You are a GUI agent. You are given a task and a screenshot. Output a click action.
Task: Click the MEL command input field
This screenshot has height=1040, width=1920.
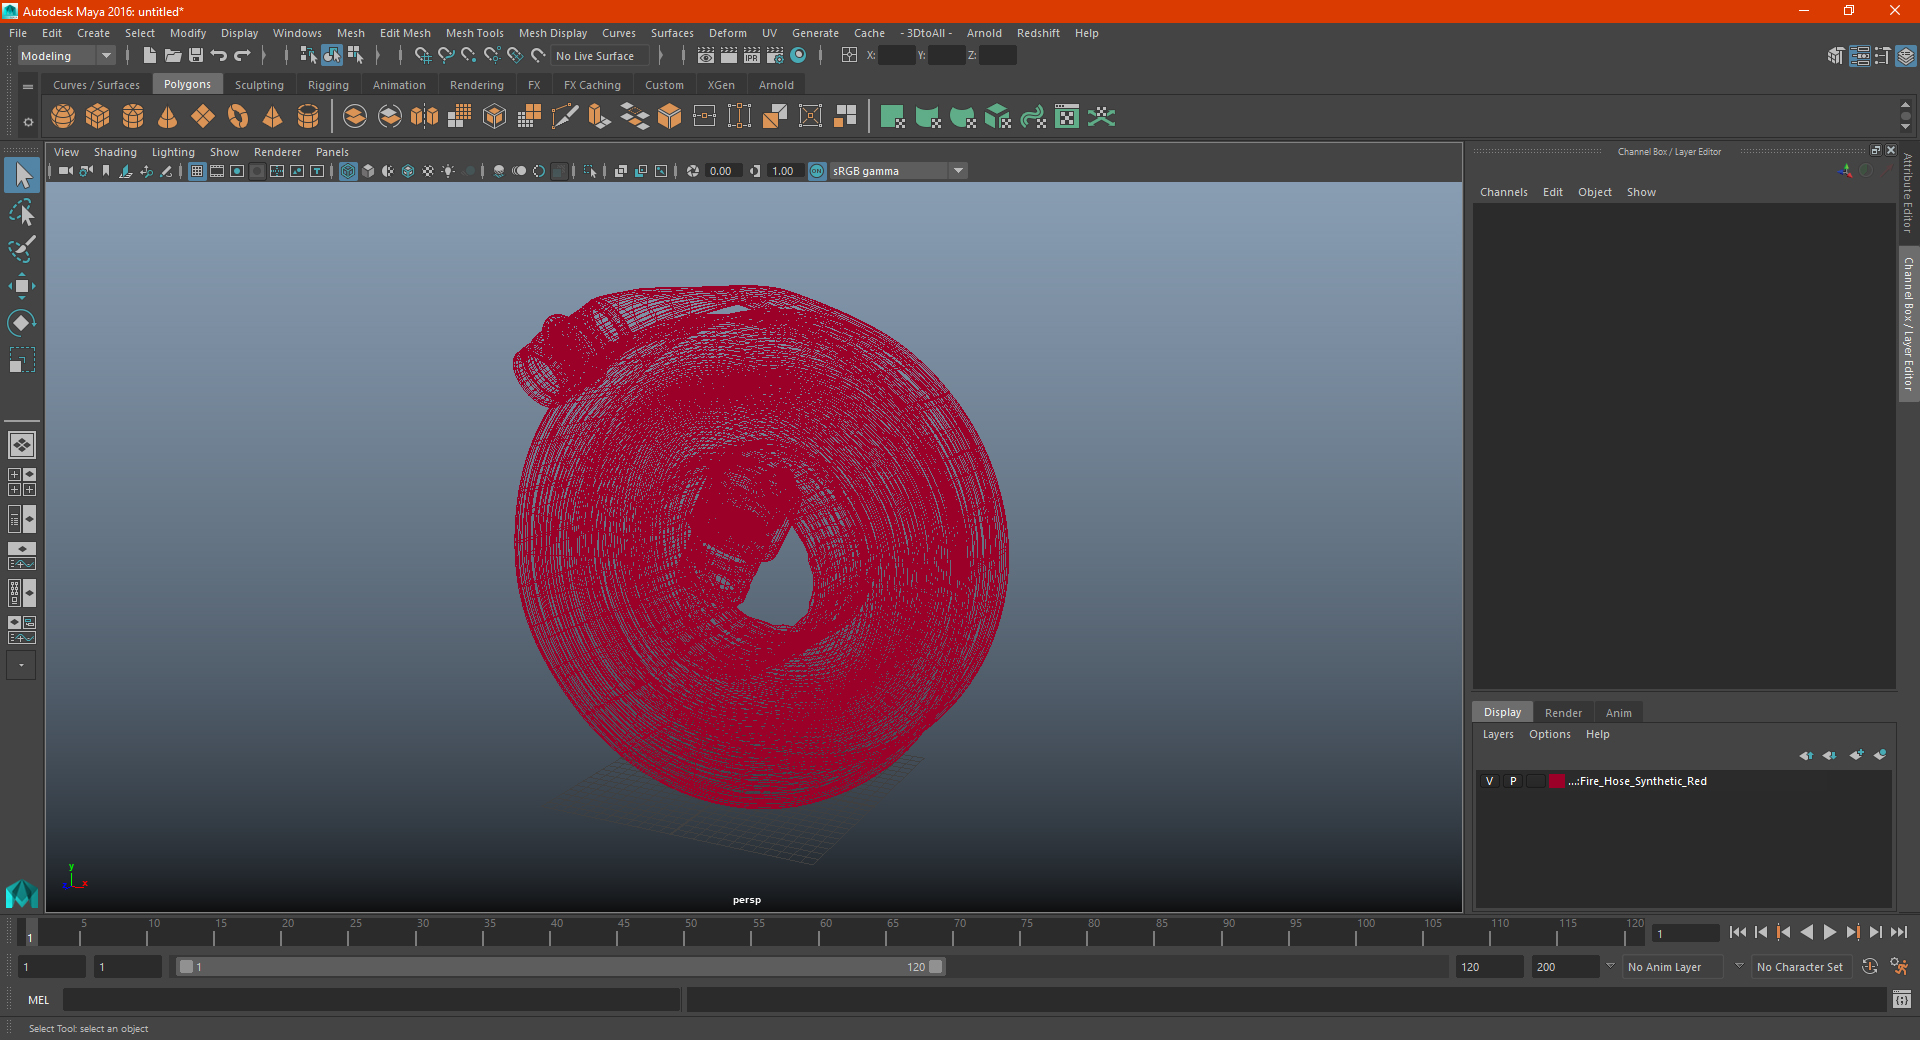[x=371, y=1000]
